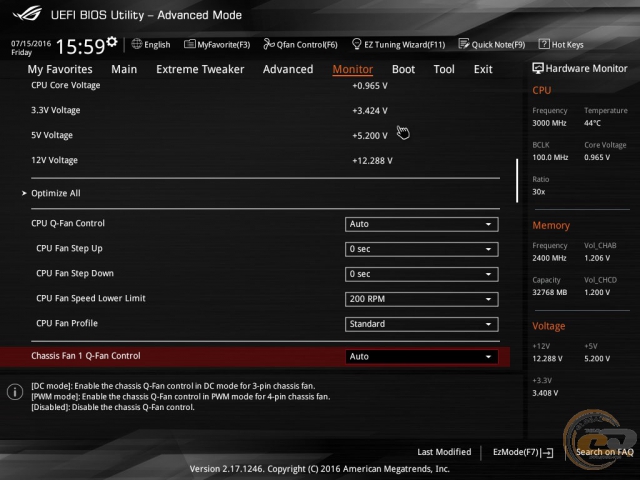Go to the Boot tab
Viewport: 640px width, 480px height.
pyautogui.click(x=403, y=69)
